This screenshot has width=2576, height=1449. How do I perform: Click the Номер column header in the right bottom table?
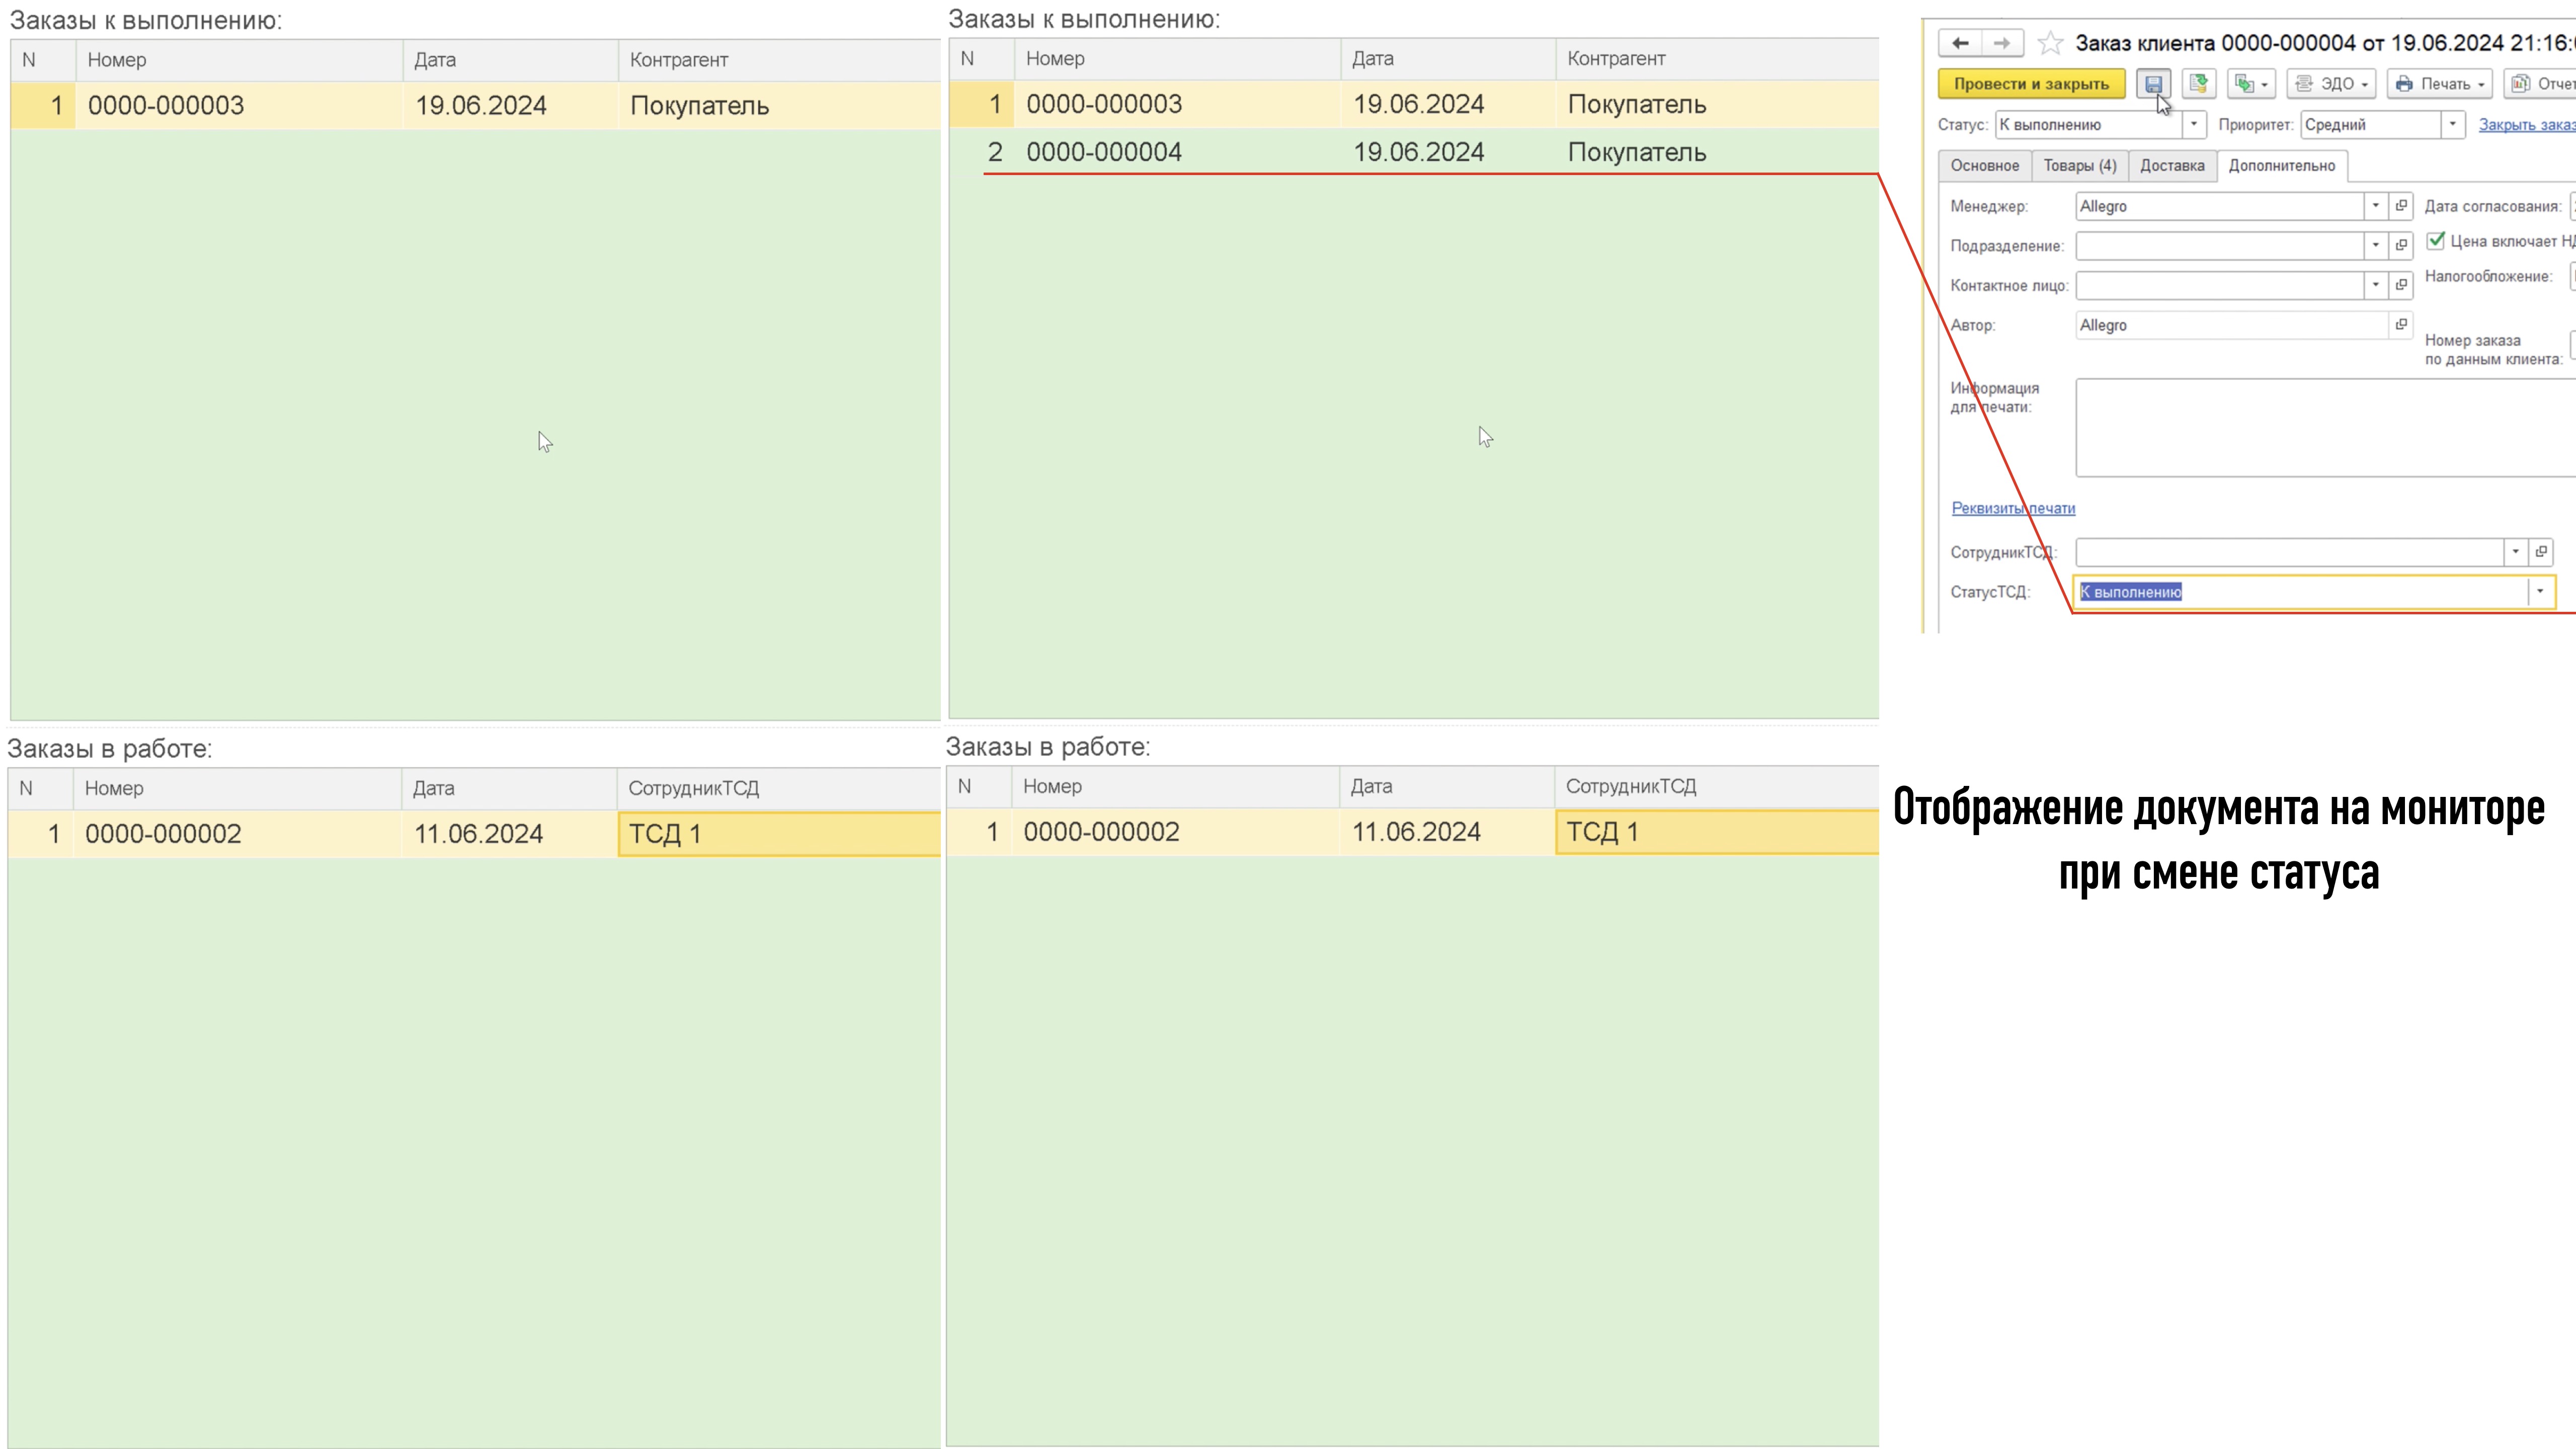tap(1175, 786)
